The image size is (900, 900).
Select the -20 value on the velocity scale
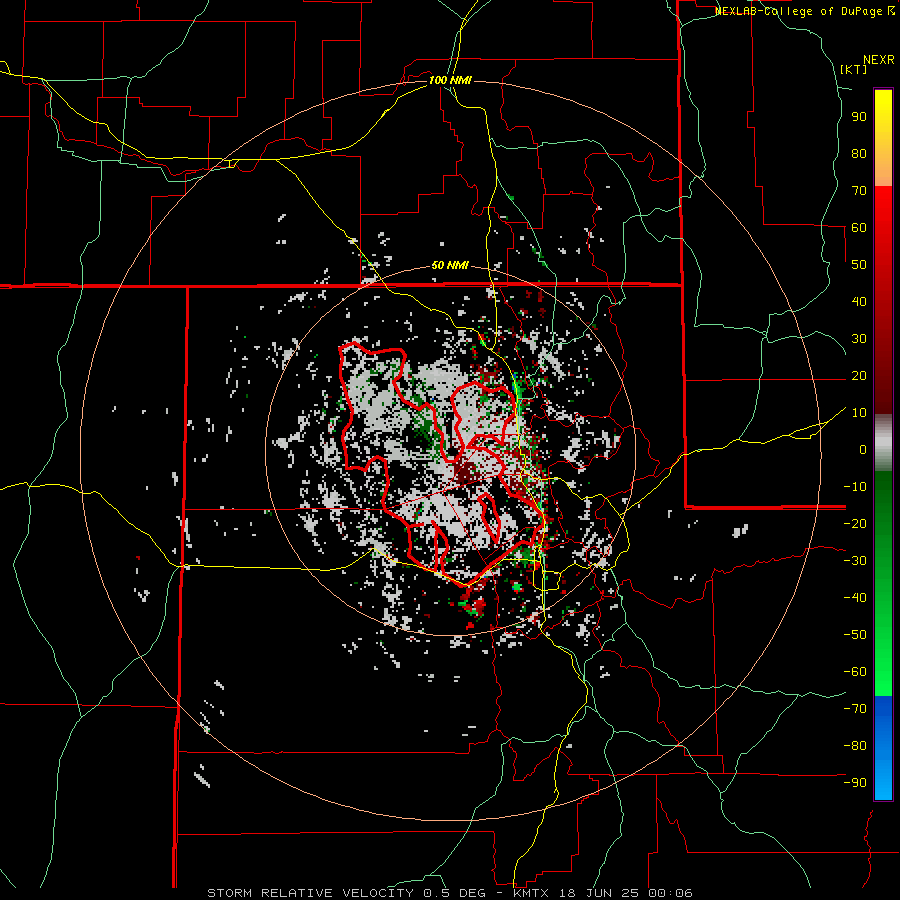tap(855, 523)
